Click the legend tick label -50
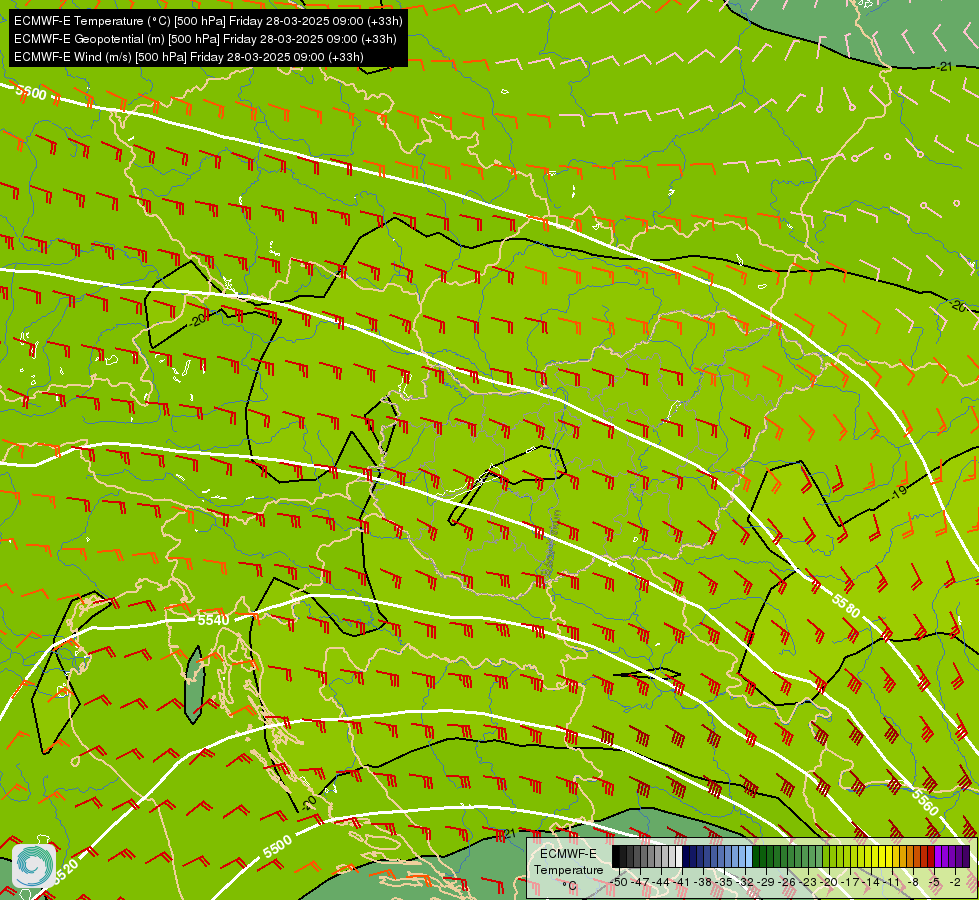Viewport: 979px width, 900px height. point(619,882)
